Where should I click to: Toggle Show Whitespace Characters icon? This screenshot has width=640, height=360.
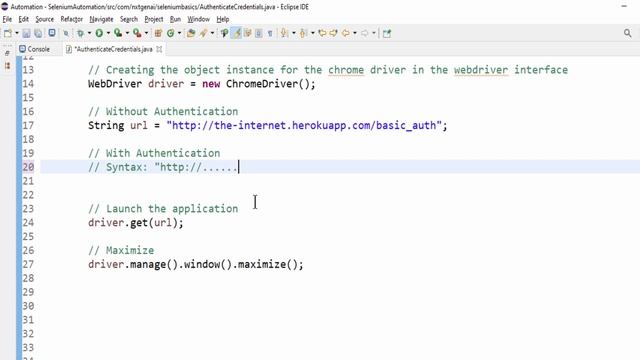point(270,33)
